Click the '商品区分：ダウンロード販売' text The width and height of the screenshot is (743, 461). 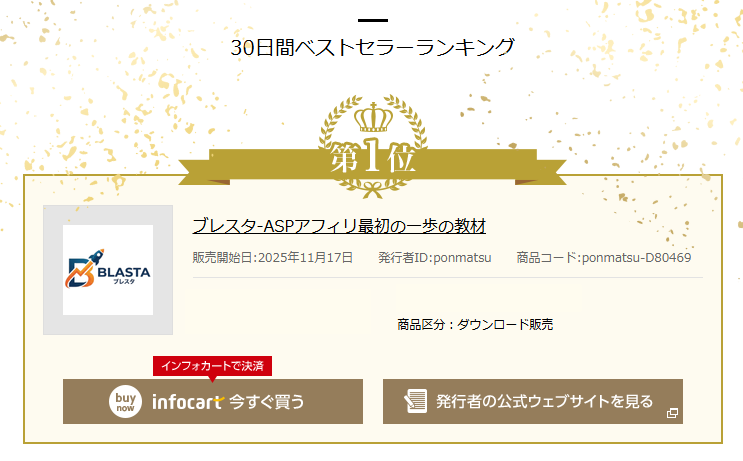(x=475, y=324)
